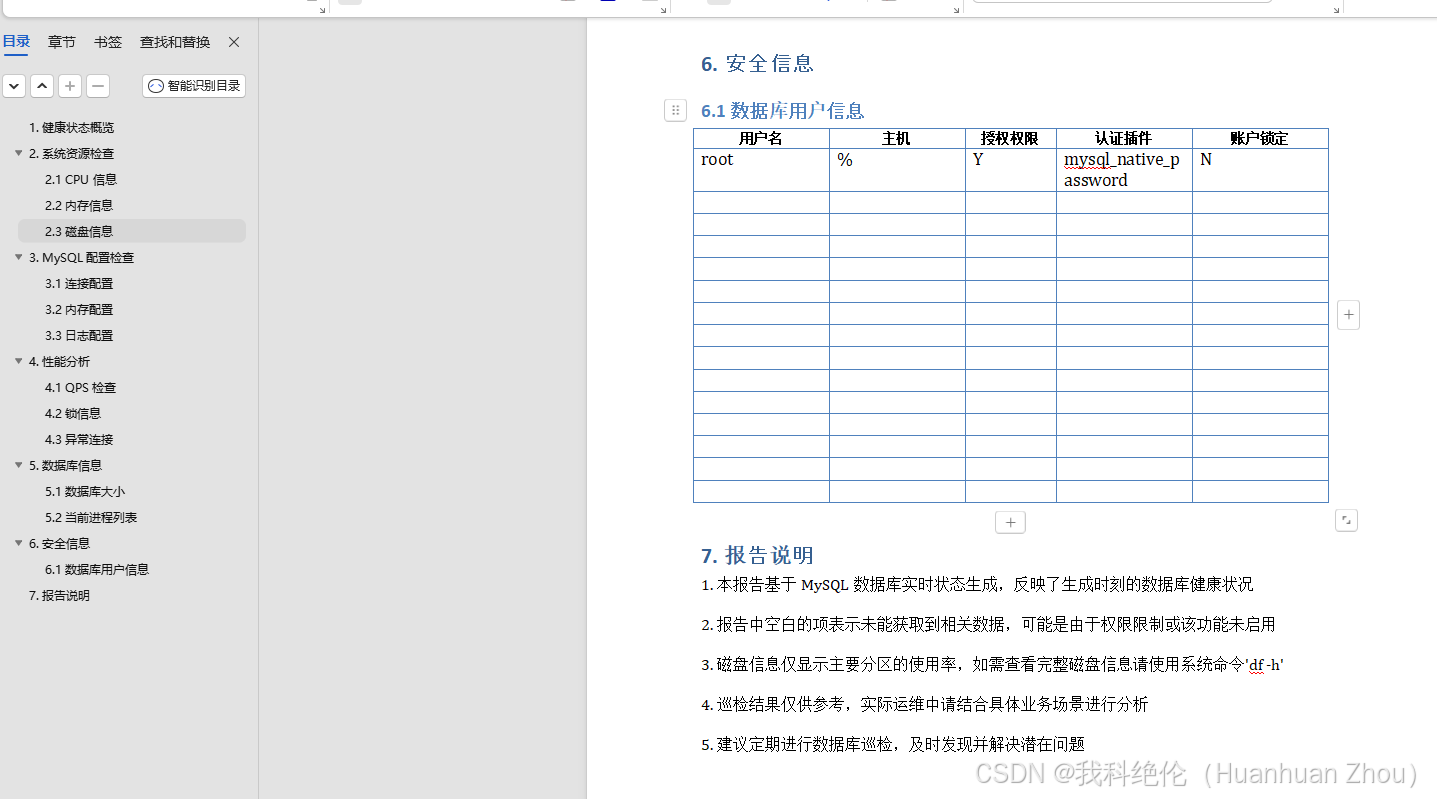This screenshot has height=799, width=1437.
Task: Switch to the 章节 tab
Action: click(61, 42)
